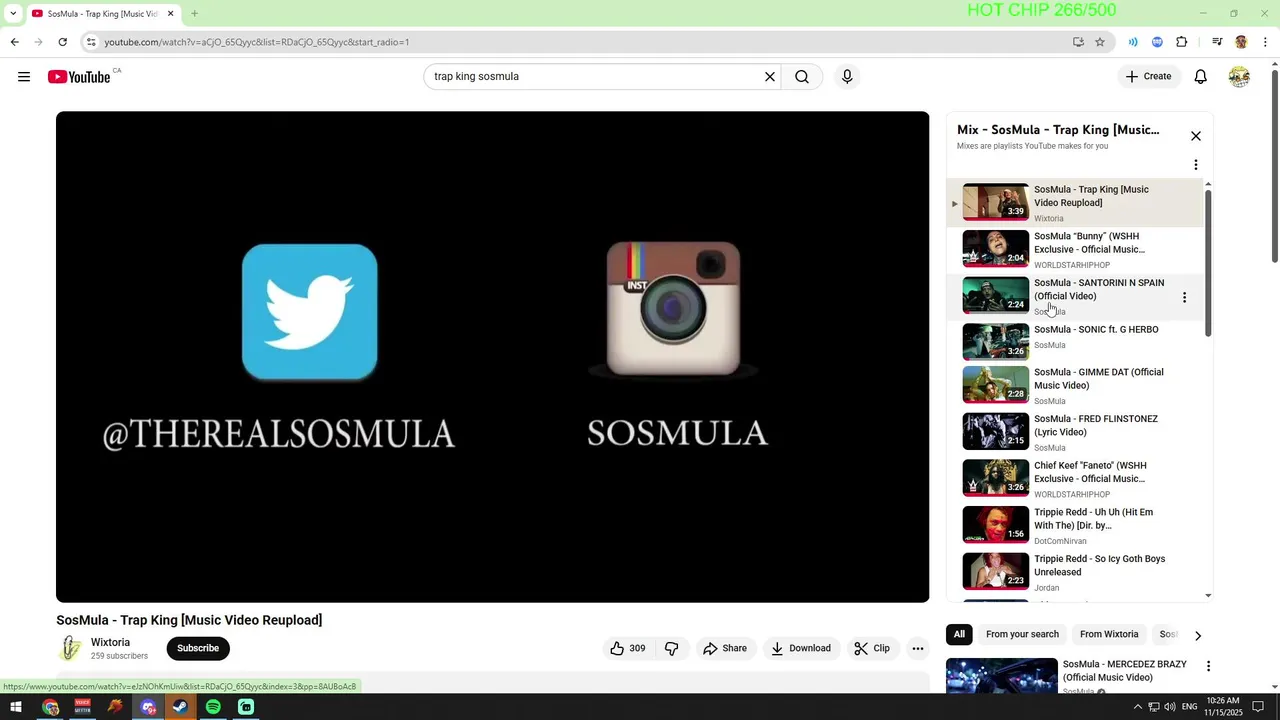This screenshot has width=1280, height=720.
Task: Open Spotify from the taskbar
Action: point(213,707)
